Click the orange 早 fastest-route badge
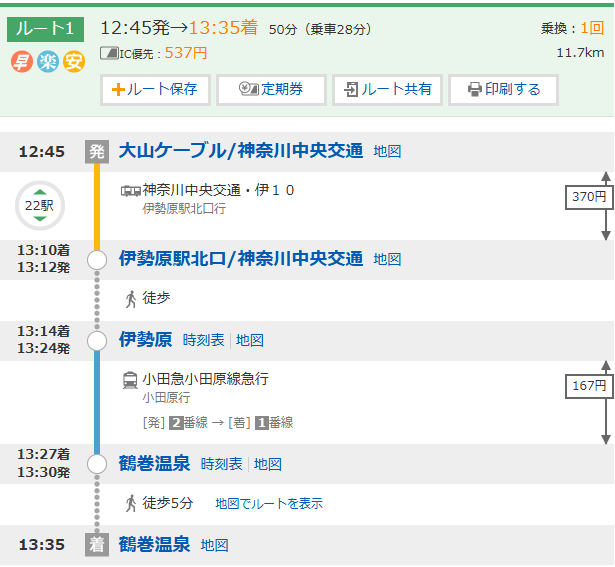 tap(21, 62)
